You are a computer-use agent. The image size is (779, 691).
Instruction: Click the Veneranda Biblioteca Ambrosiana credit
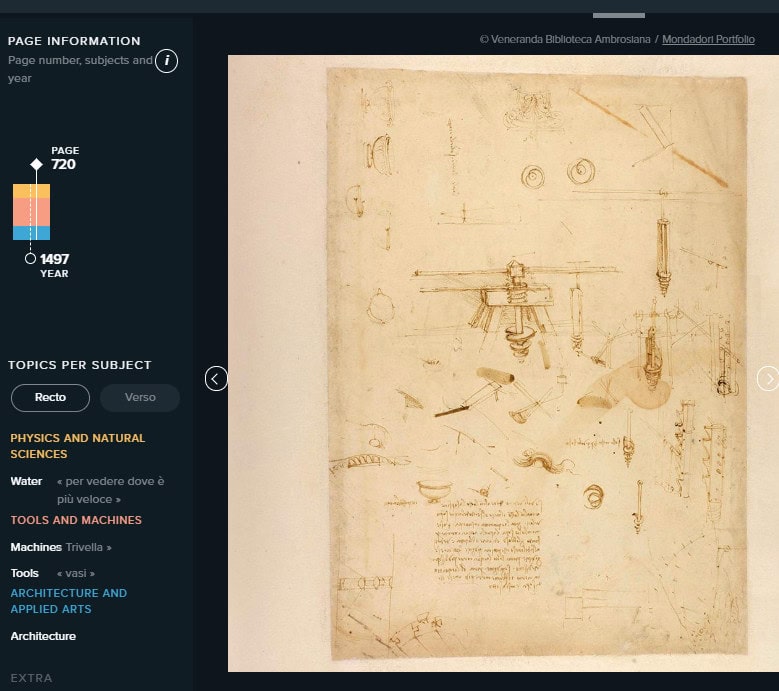click(x=565, y=39)
